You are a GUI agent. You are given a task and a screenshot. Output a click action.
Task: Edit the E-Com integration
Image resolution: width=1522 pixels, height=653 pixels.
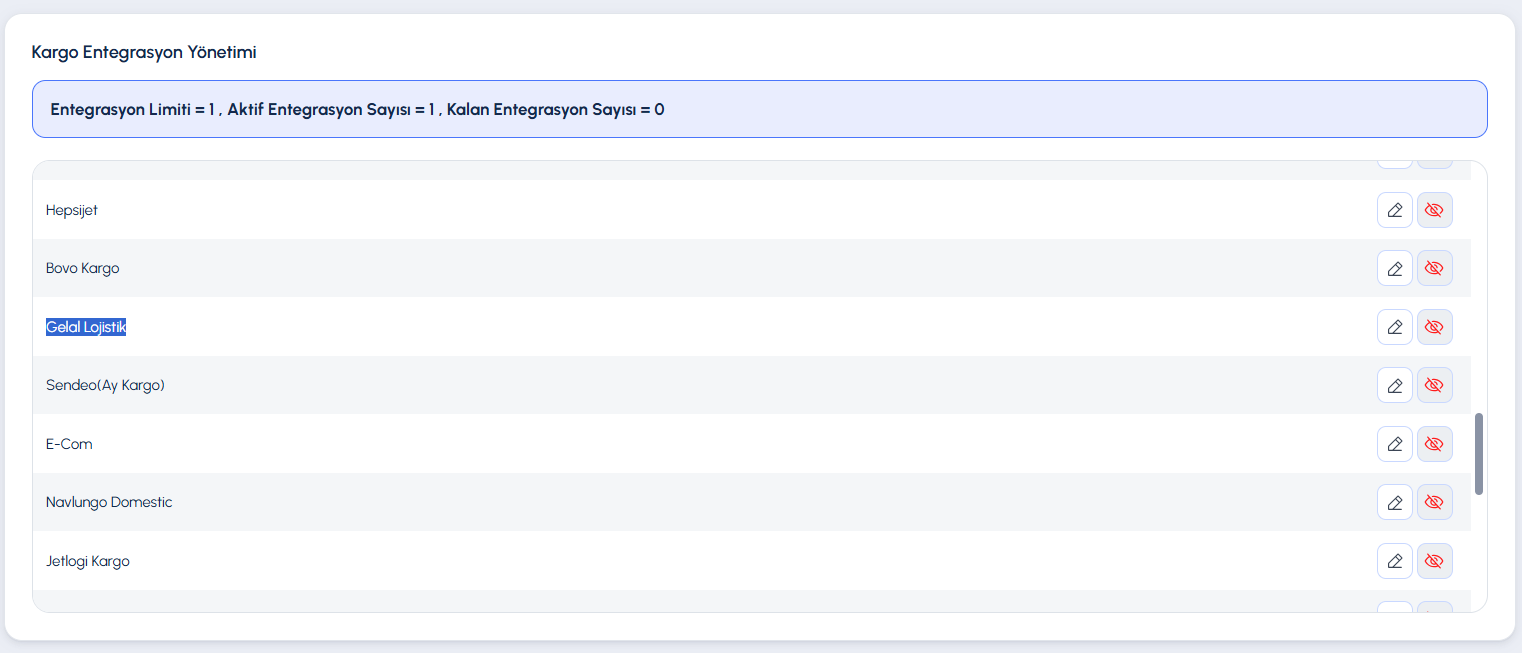coord(1394,444)
